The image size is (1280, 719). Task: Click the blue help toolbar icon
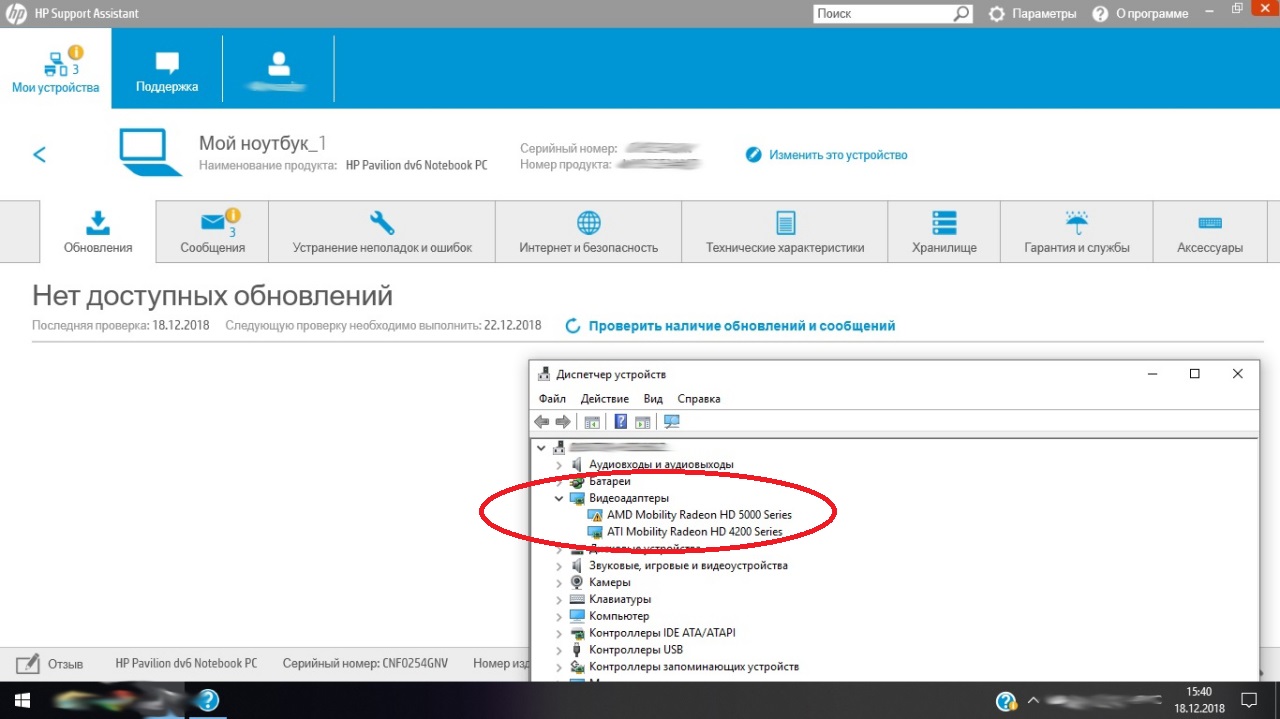pyautogui.click(x=621, y=422)
